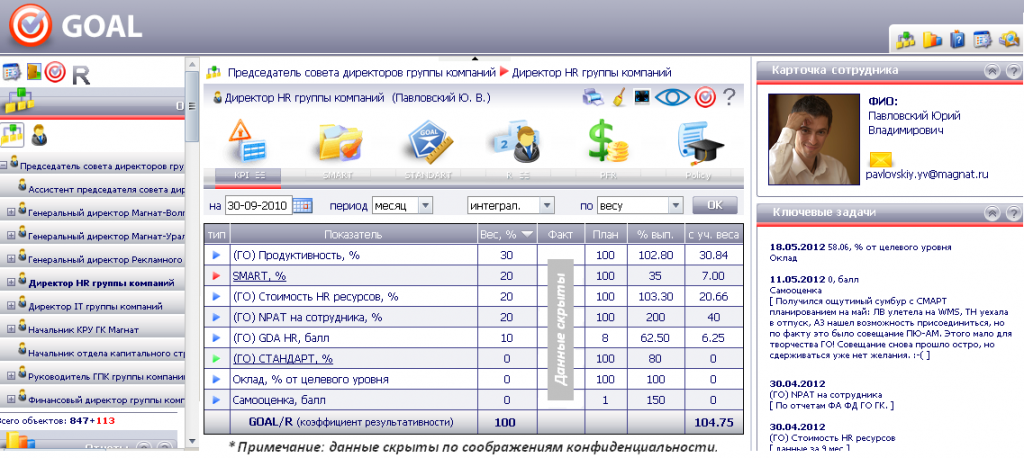
Task: Switch to the SMART tab
Action: tap(338, 175)
